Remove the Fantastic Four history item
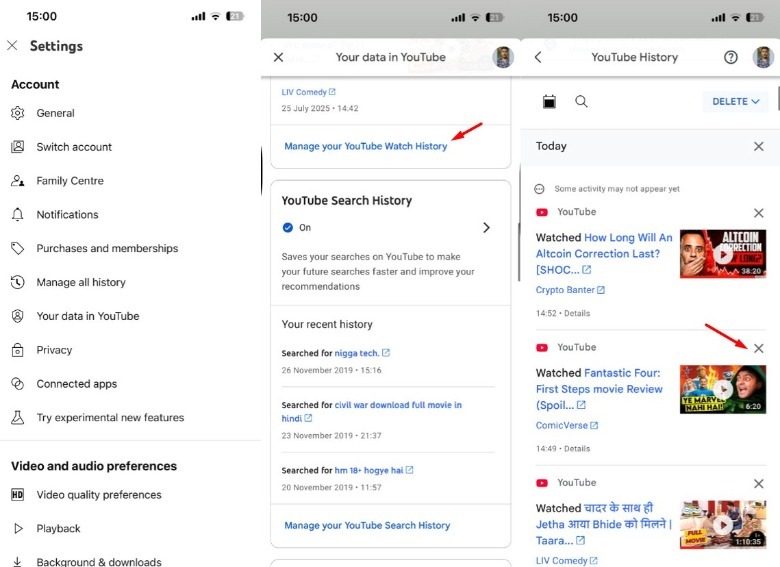Screen dimensions: 780x567 tap(759, 348)
